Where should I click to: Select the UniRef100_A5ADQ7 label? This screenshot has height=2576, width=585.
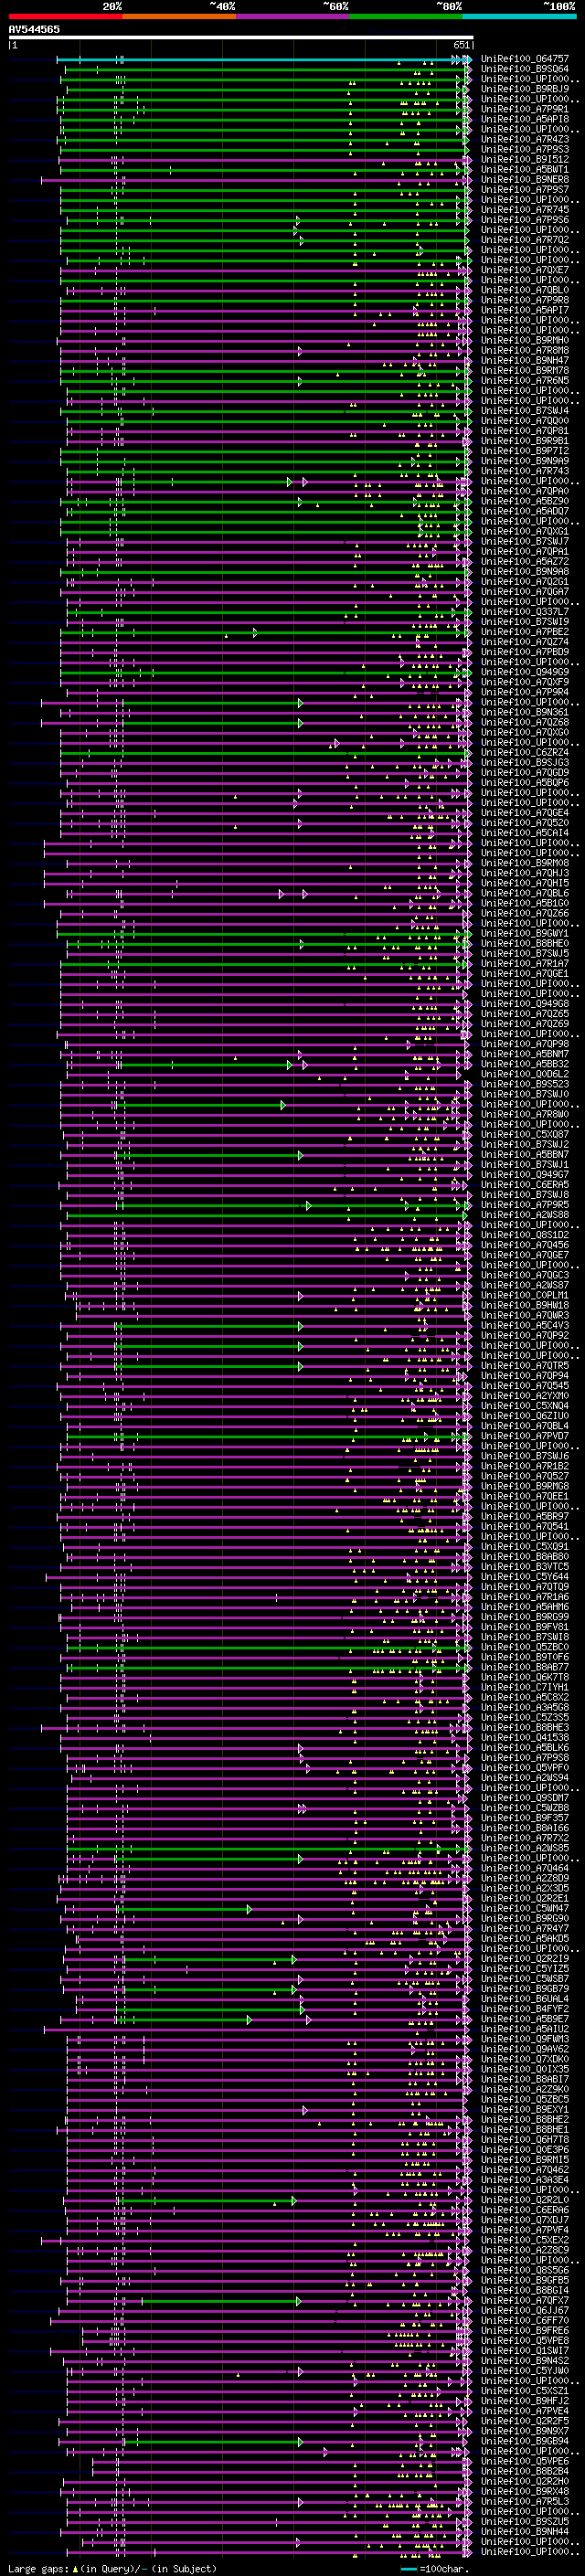(524, 511)
